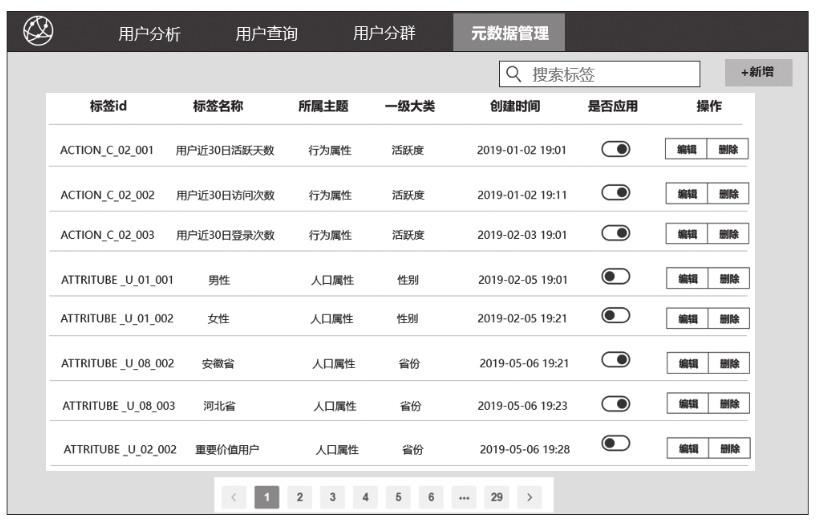Click tag id ATTRITUBE_U_02_002

coord(120,449)
